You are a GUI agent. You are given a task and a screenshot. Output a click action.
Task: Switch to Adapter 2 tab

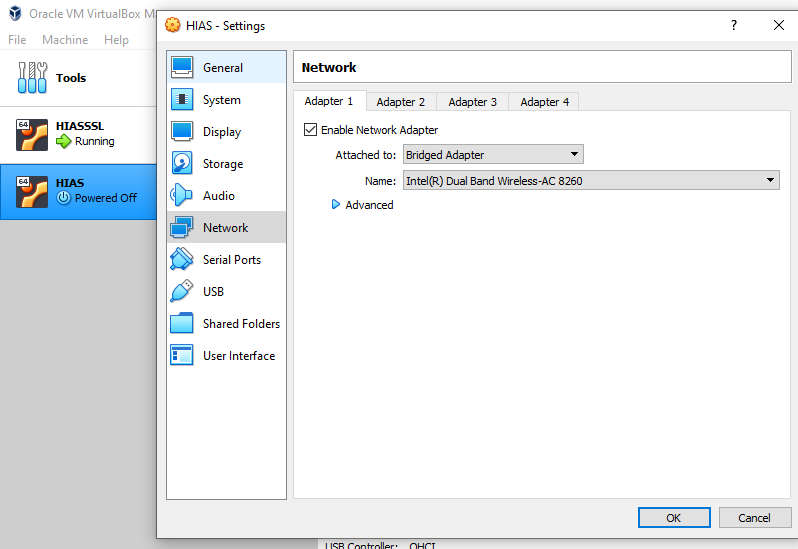(x=401, y=102)
